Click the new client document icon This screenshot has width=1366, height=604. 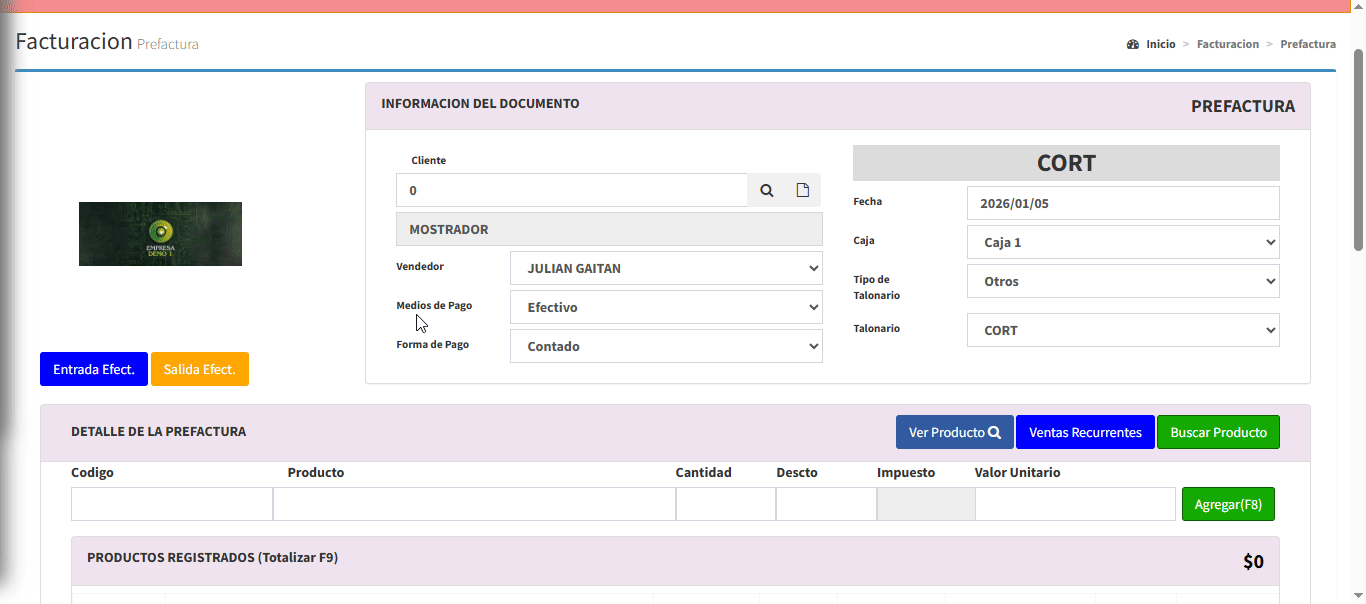[802, 190]
